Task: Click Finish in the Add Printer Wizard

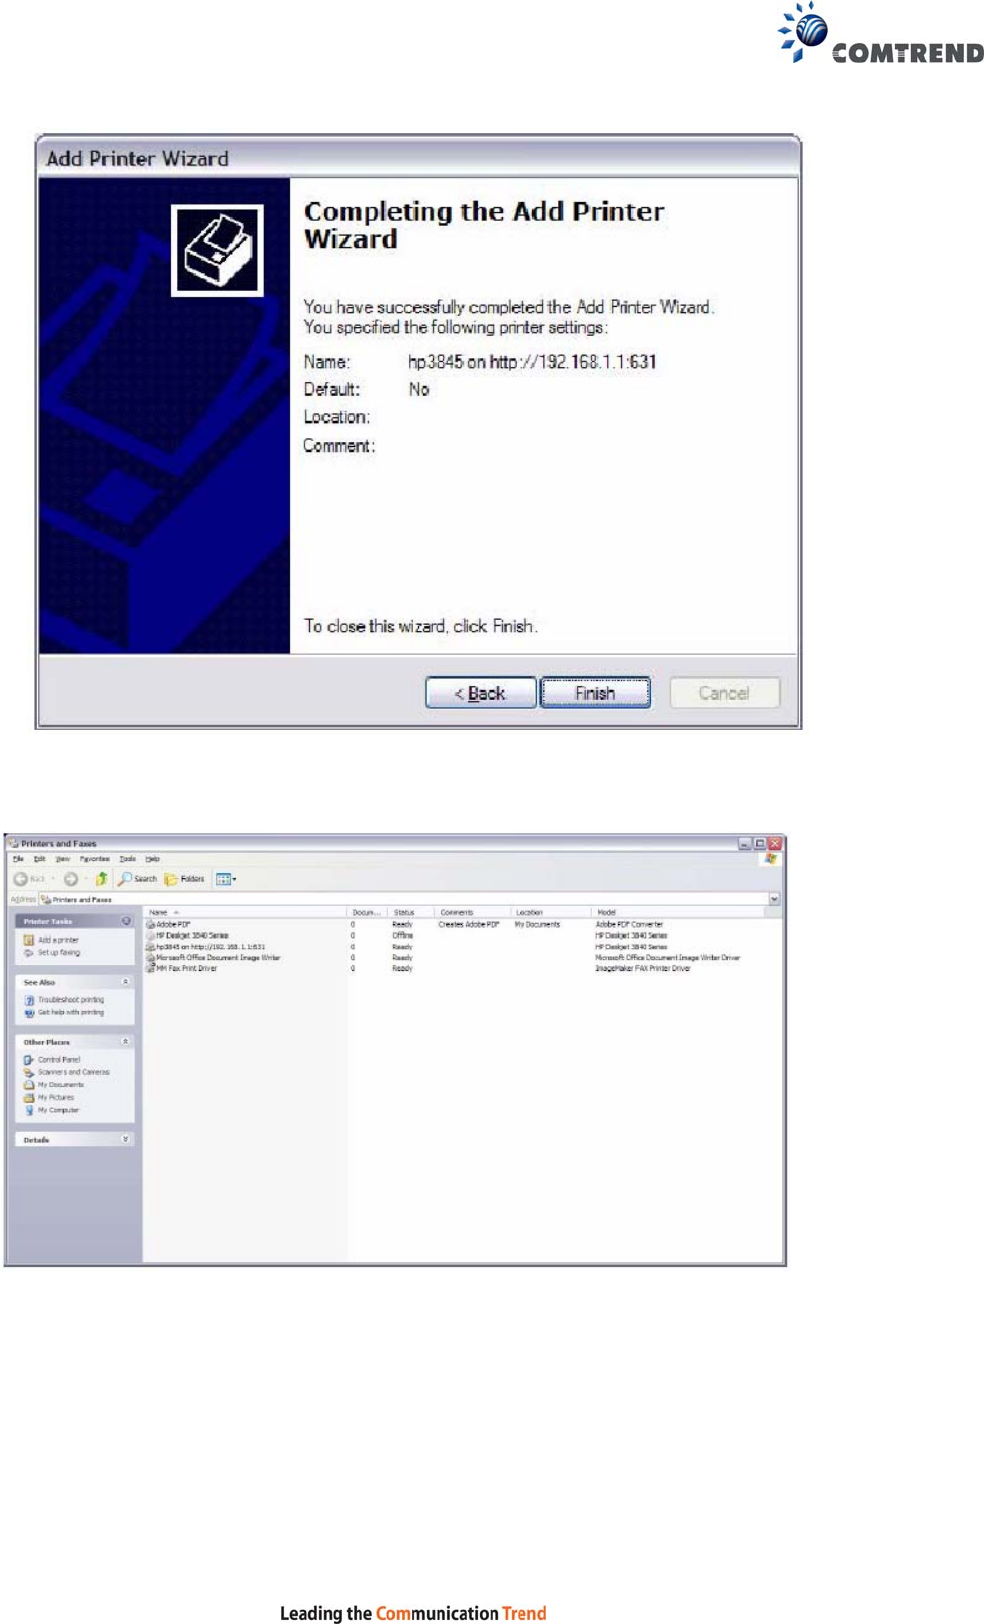Action: click(x=595, y=693)
